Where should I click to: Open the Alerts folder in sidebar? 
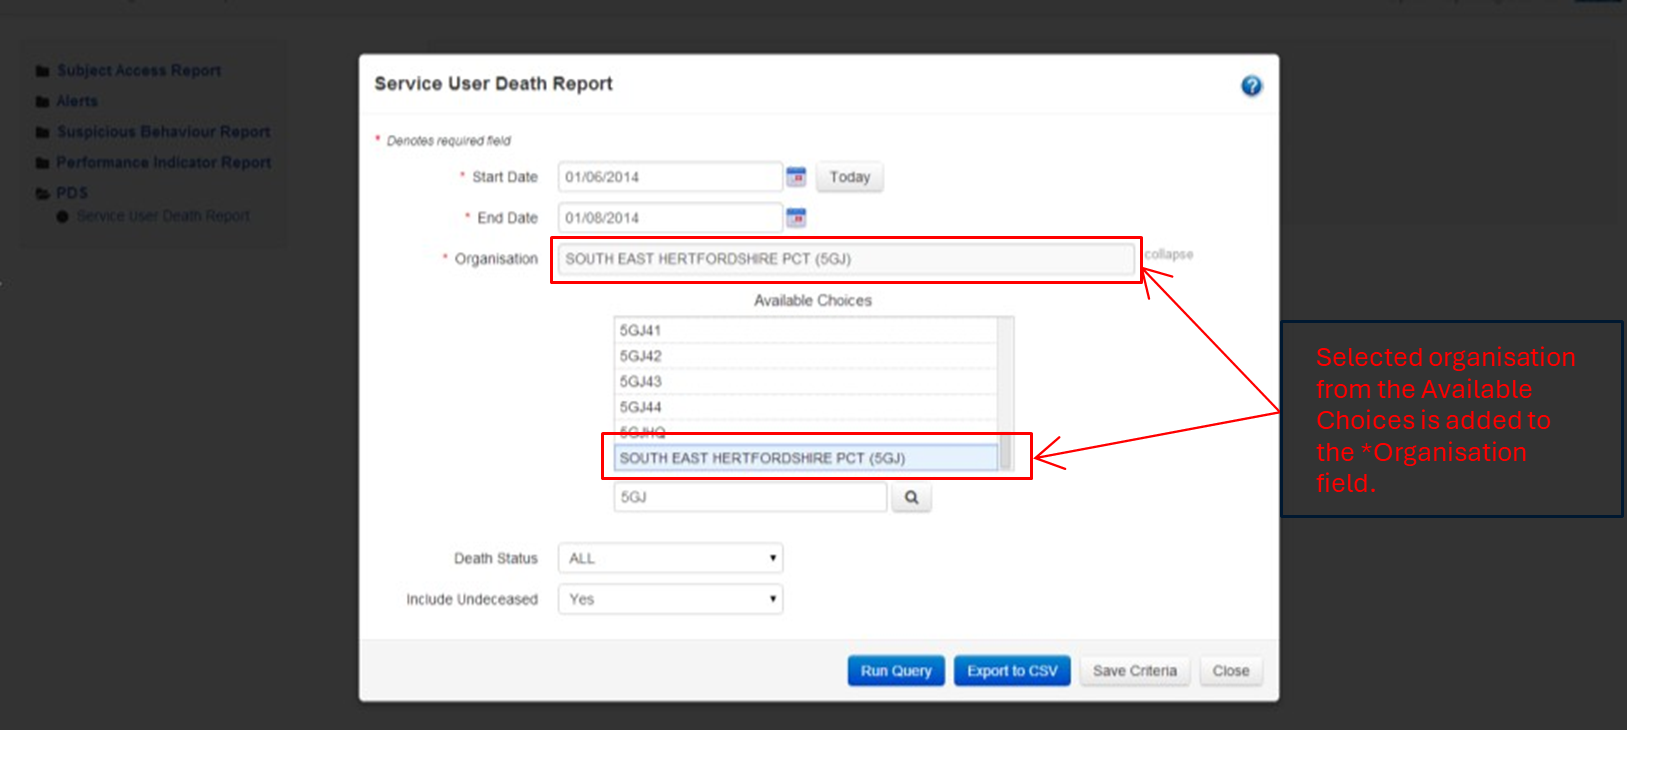(x=77, y=102)
